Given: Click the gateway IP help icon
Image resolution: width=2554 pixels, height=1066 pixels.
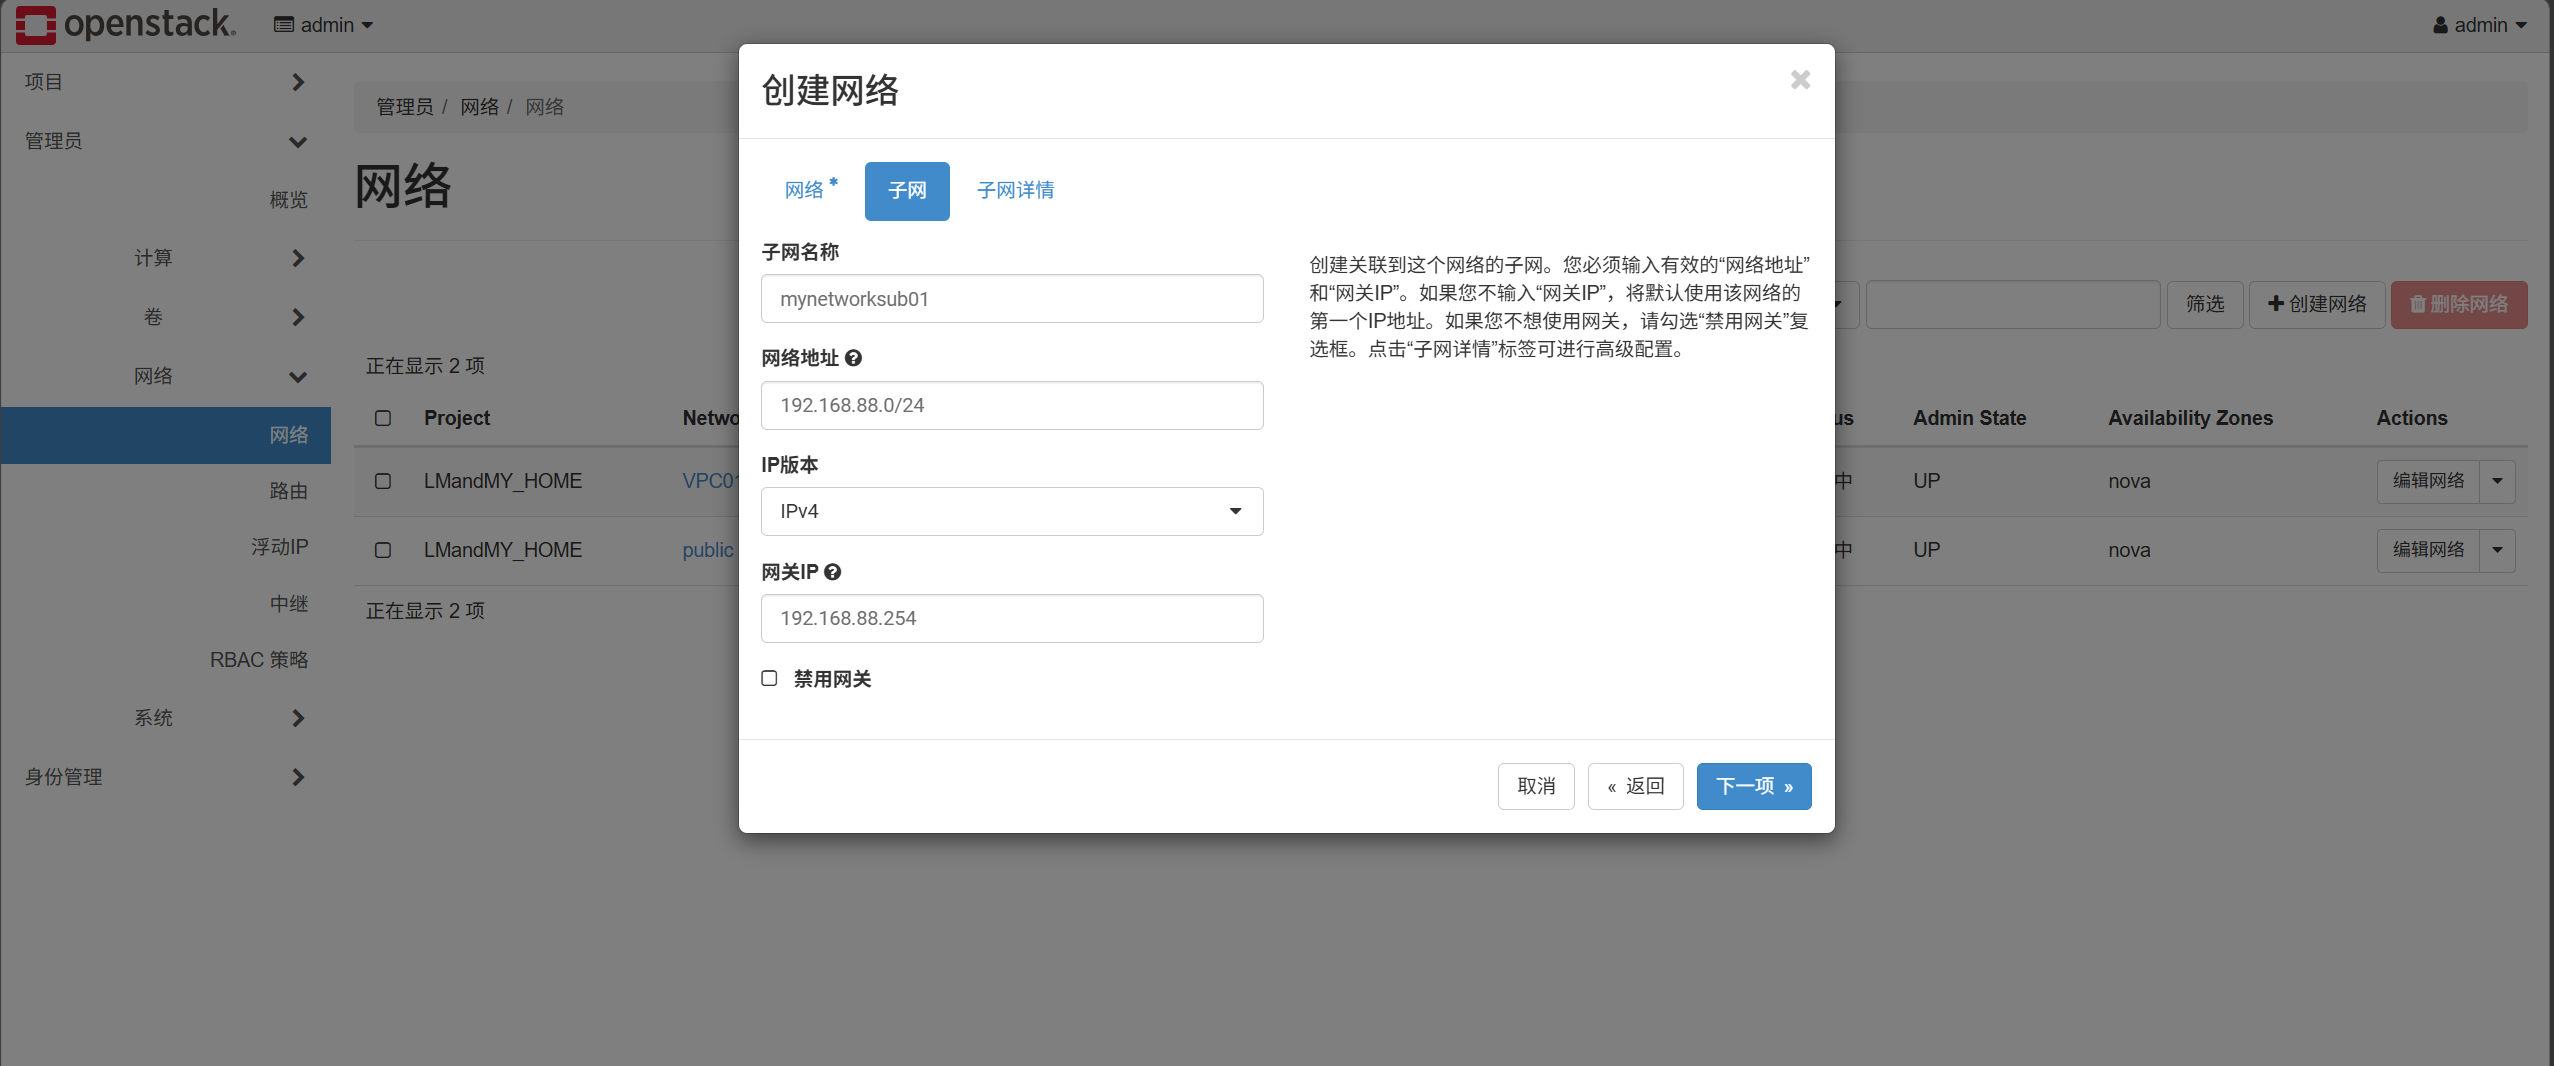Looking at the screenshot, I should (832, 572).
